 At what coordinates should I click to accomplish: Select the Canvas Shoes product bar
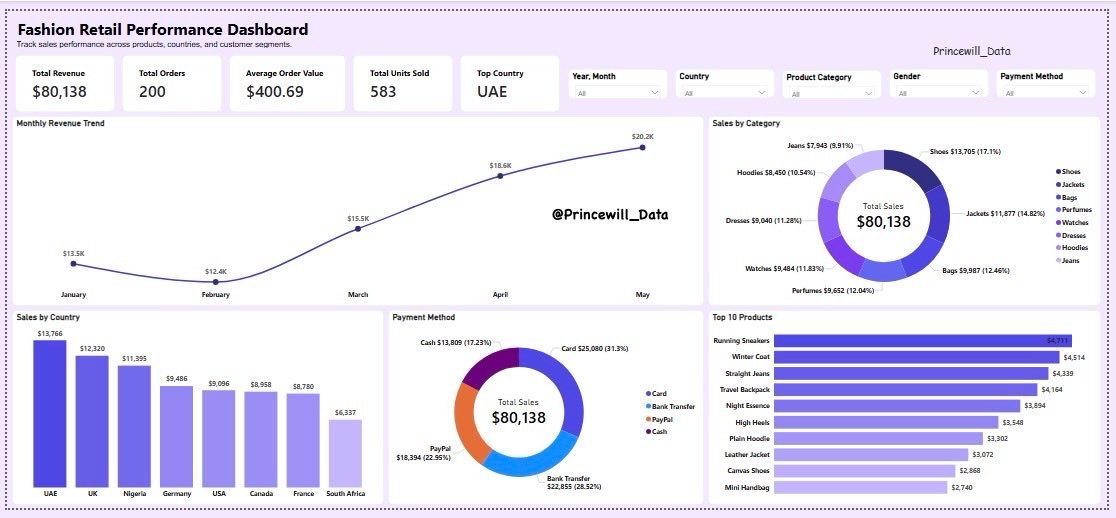(864, 471)
